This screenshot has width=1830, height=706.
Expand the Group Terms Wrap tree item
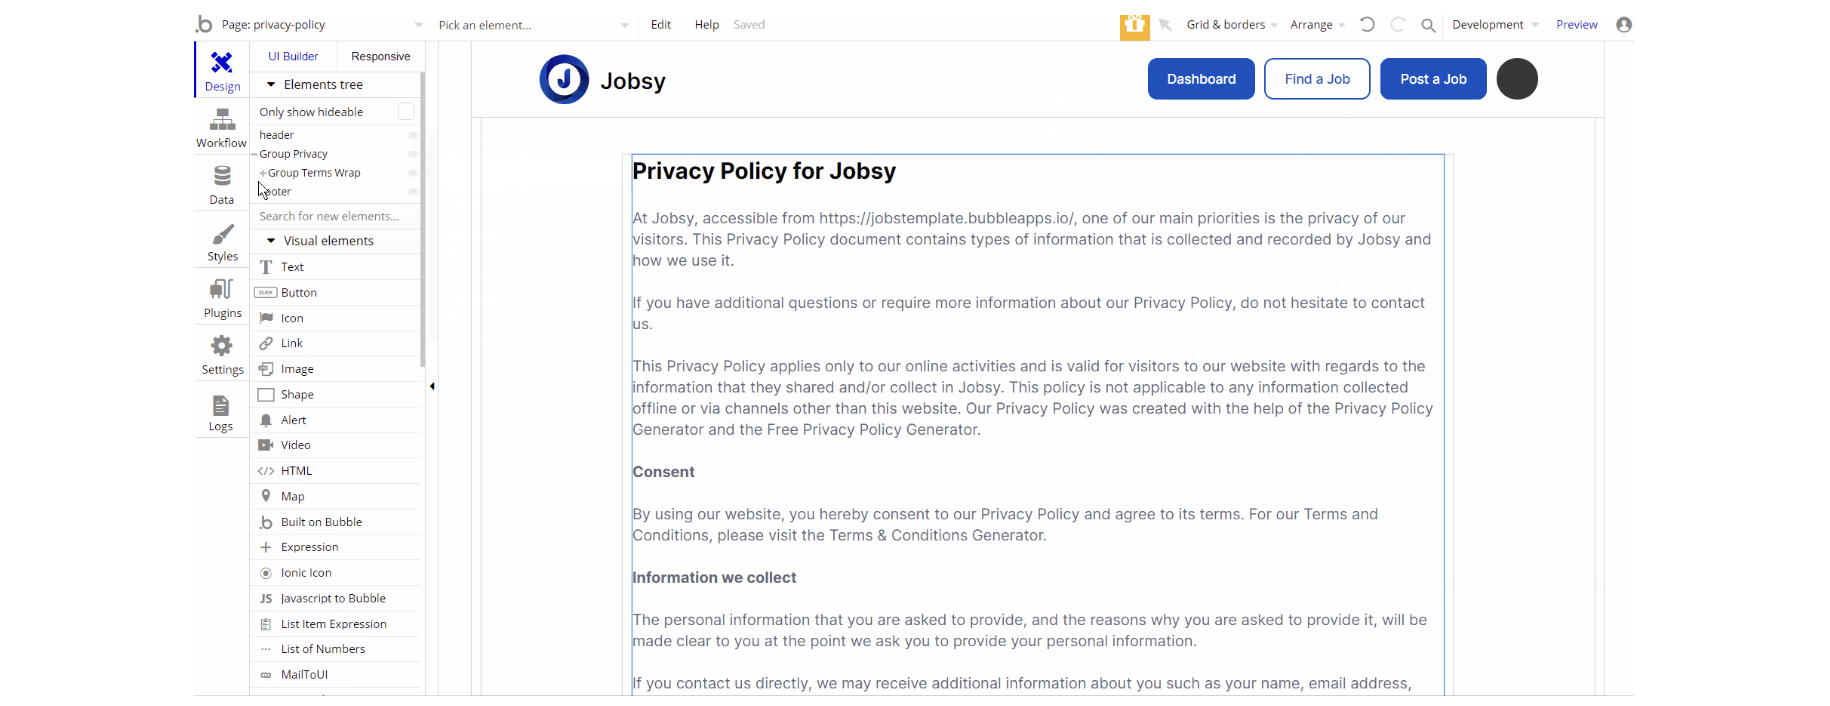click(263, 173)
